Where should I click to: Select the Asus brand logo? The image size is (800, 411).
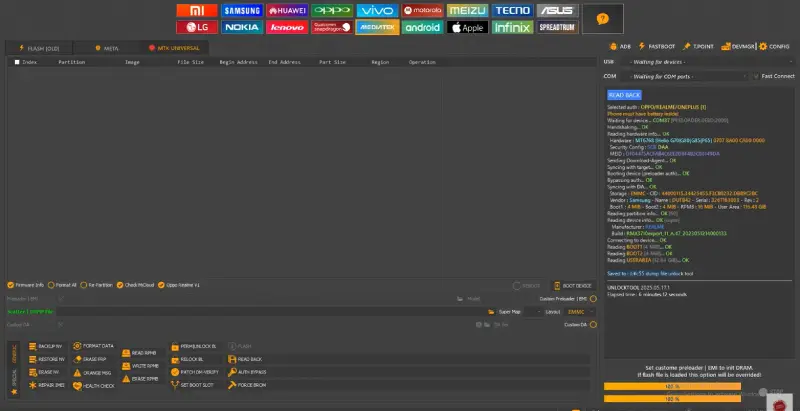558,10
